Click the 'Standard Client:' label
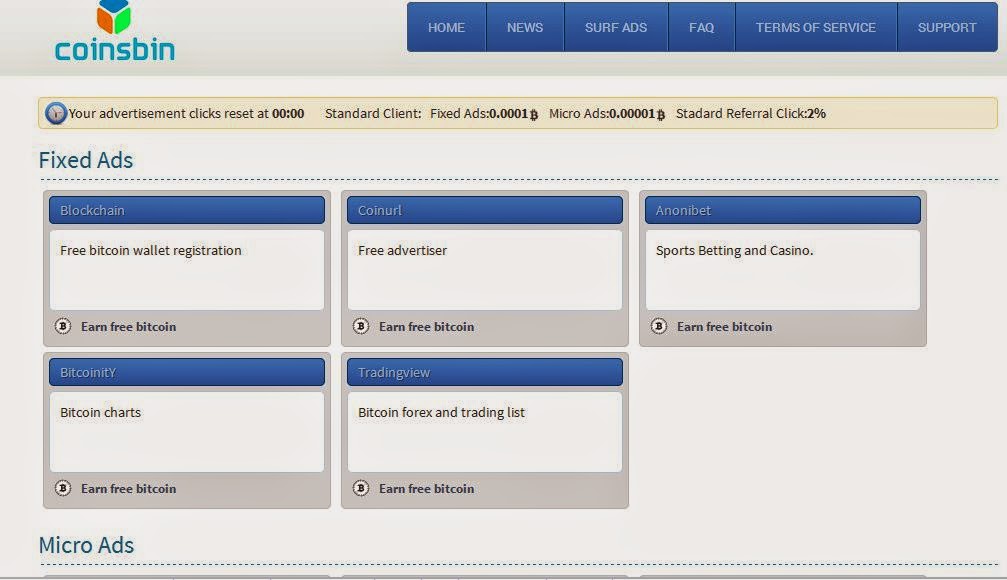The height and width of the screenshot is (580, 1007). [373, 114]
